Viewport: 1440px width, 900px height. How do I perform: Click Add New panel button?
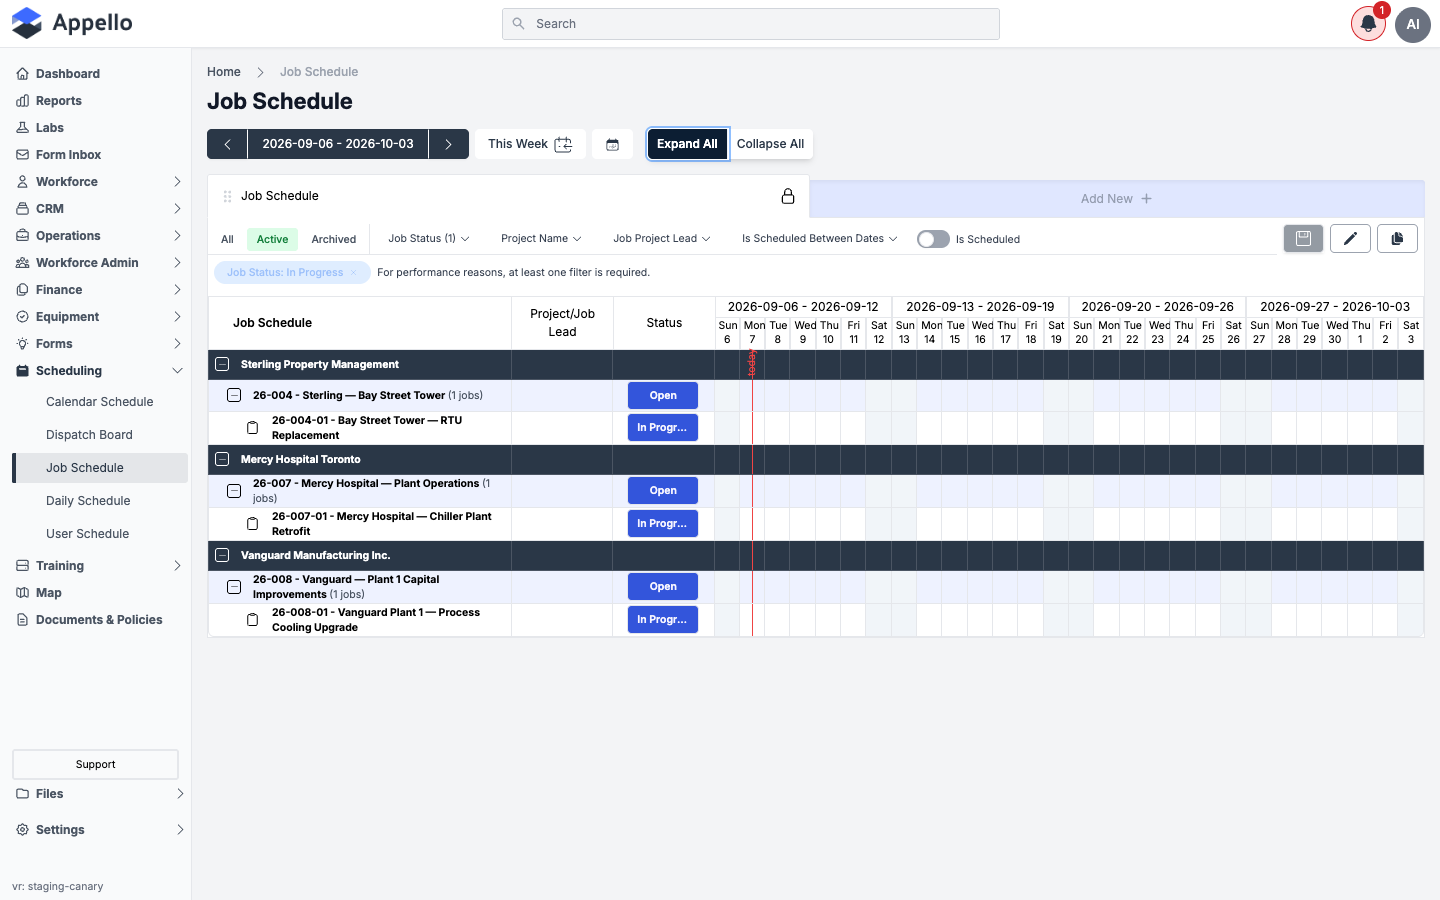[1116, 199]
